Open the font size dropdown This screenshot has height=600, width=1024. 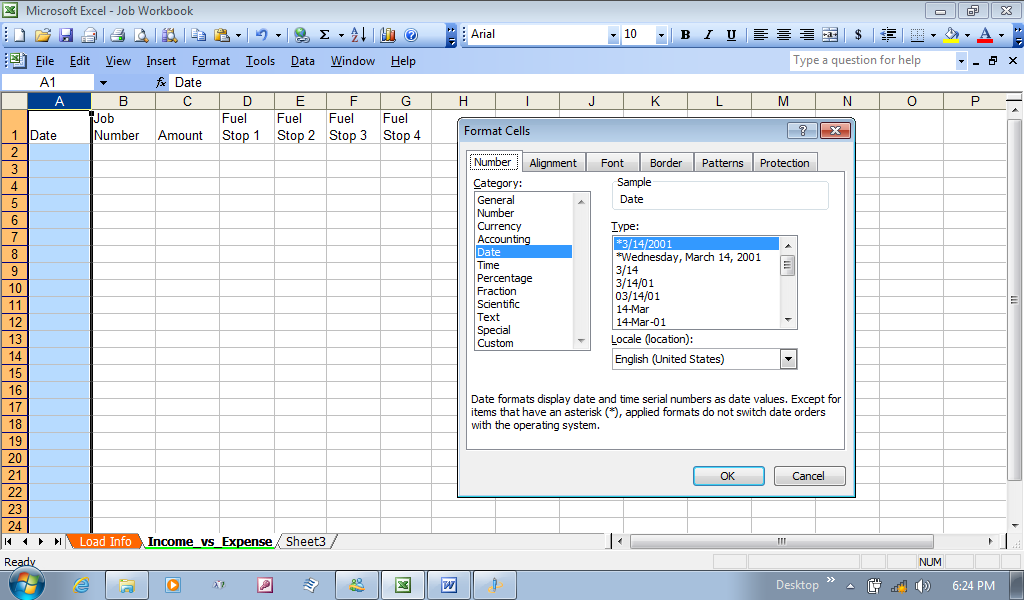pos(661,35)
